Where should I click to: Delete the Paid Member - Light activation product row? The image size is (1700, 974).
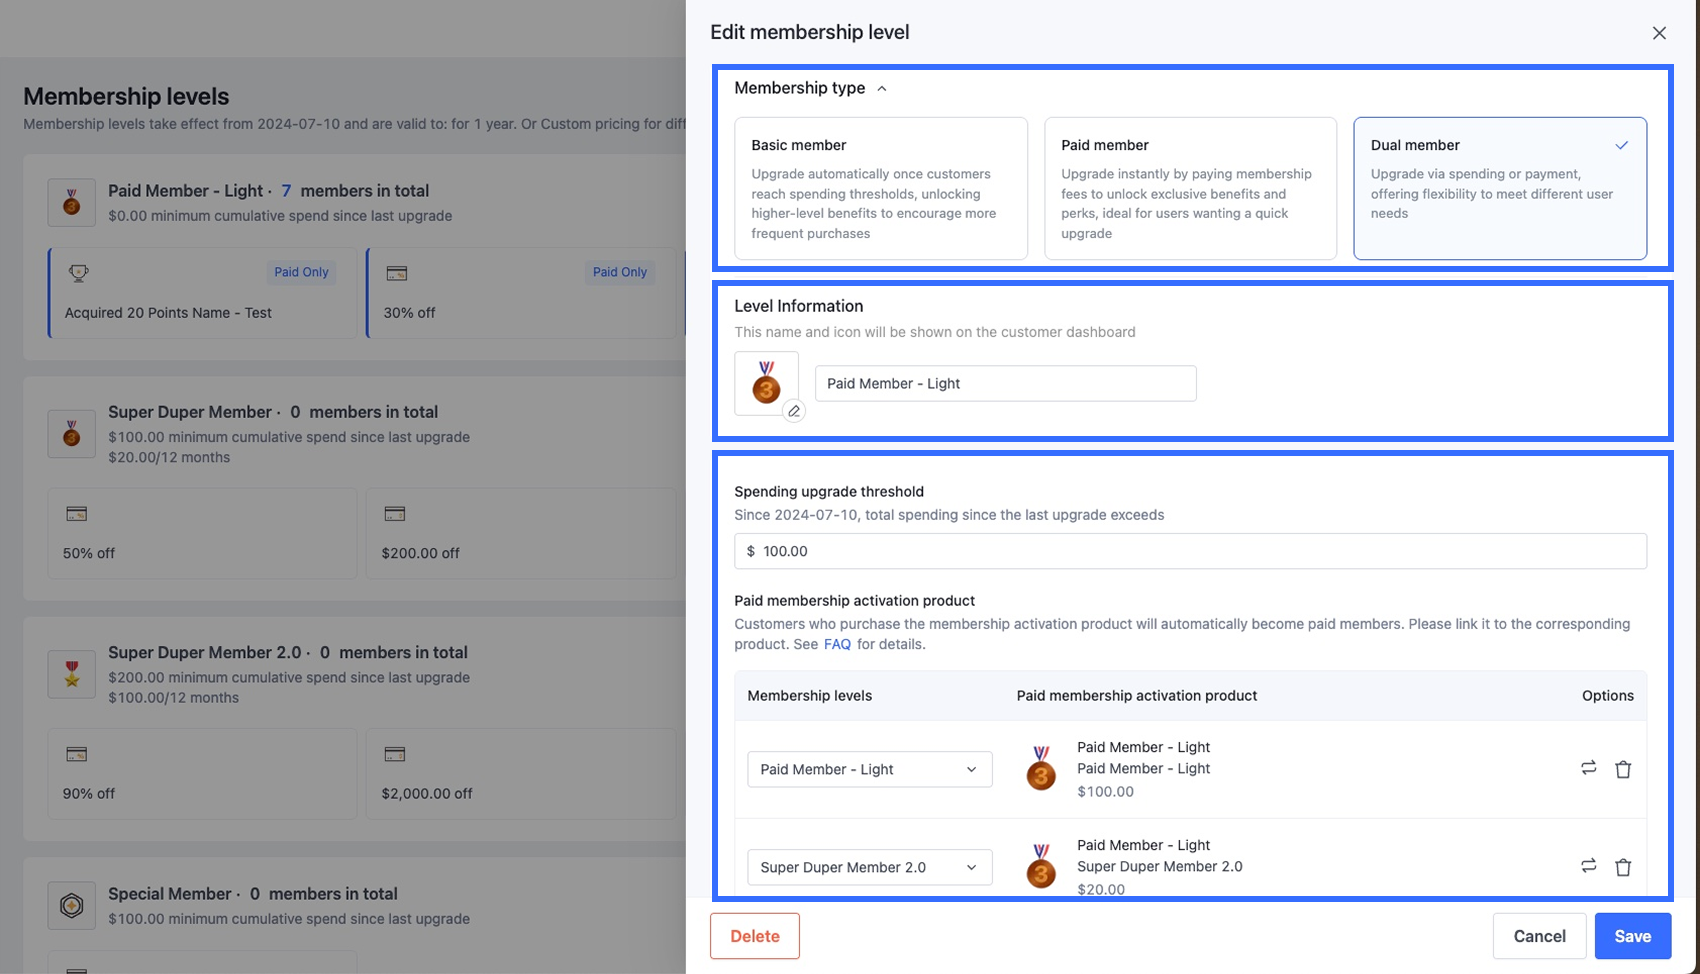click(x=1623, y=769)
